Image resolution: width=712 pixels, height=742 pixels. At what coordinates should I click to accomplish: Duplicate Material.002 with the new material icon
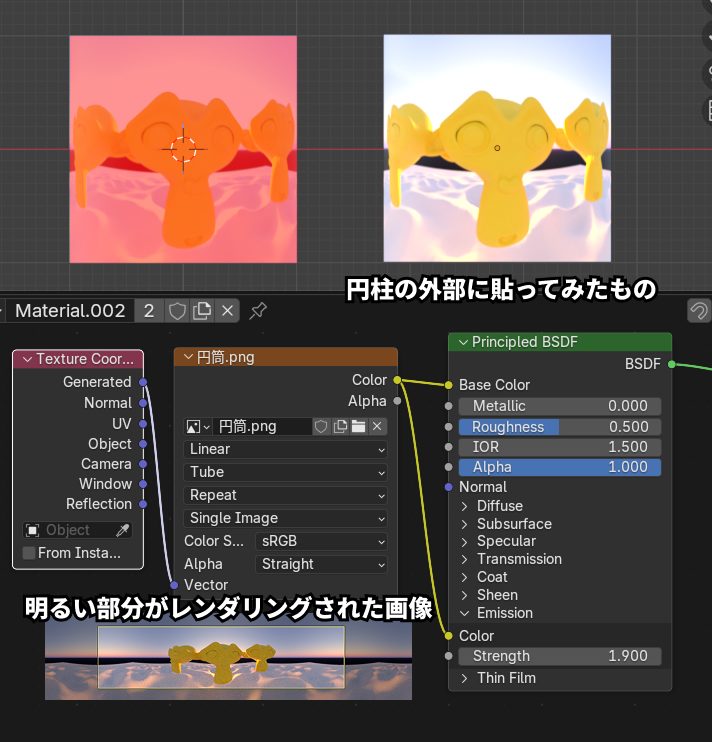tap(202, 311)
